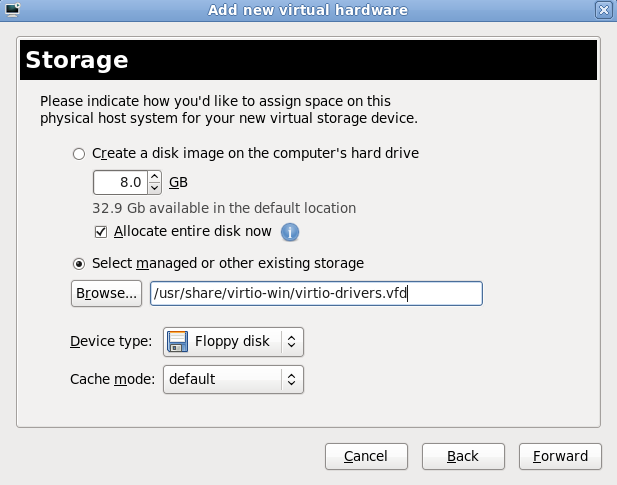Click the floppy disk icon in Device type
The height and width of the screenshot is (485, 617).
coord(179,342)
